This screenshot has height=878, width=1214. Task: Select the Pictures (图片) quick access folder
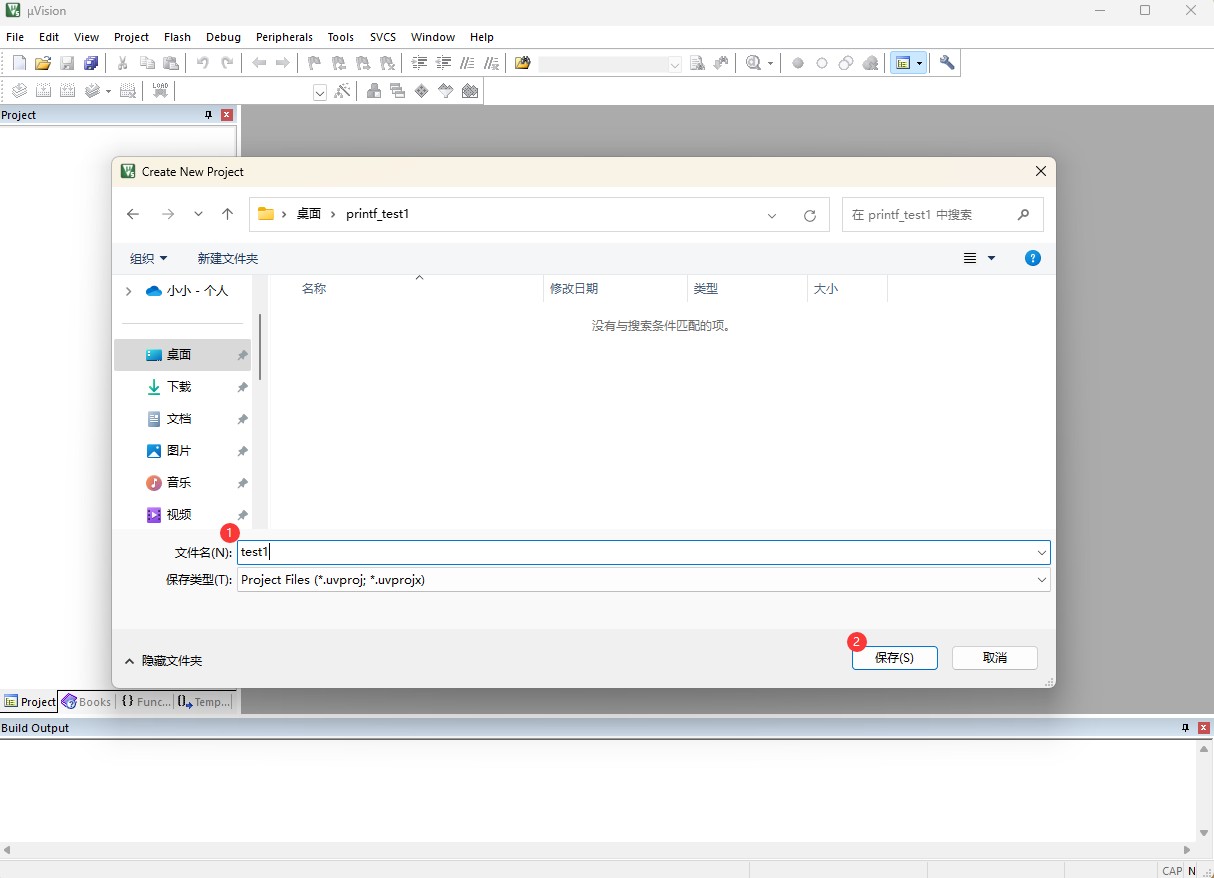point(178,451)
